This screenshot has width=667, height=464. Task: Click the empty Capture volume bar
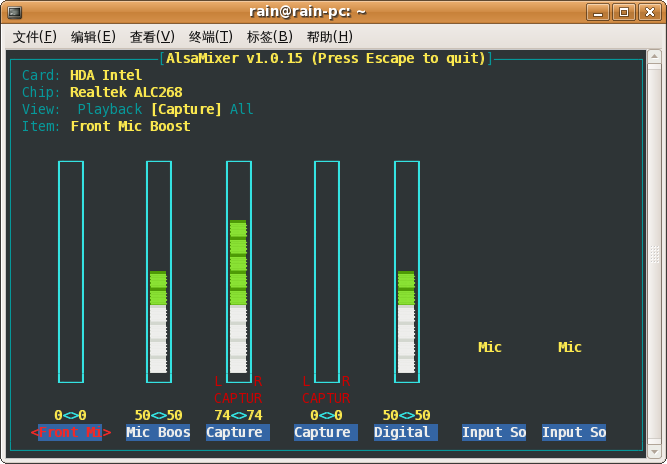click(x=327, y=272)
